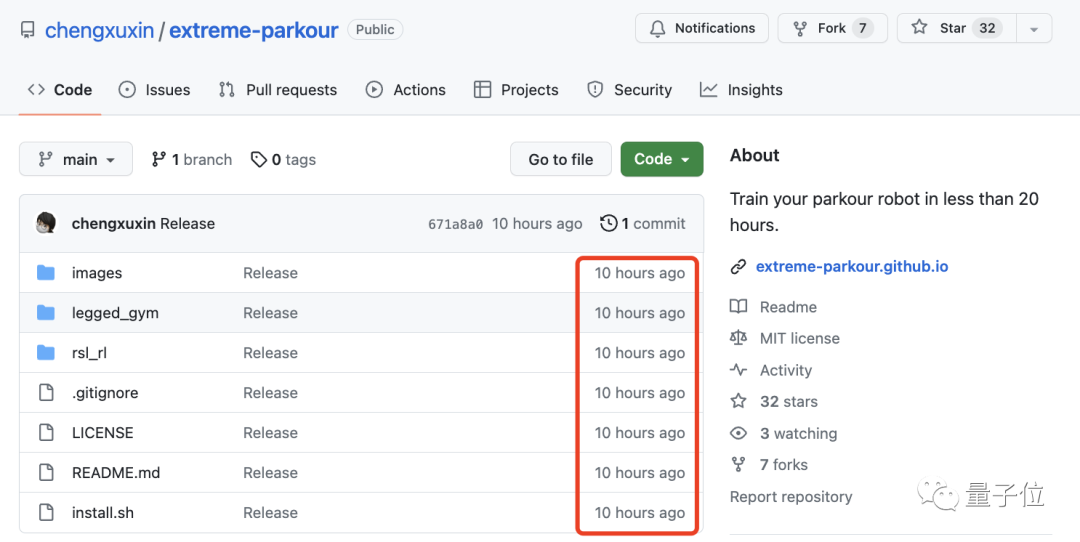Click the tag icon for 0 tags
Screen dimensions: 1080x542
click(x=259, y=160)
